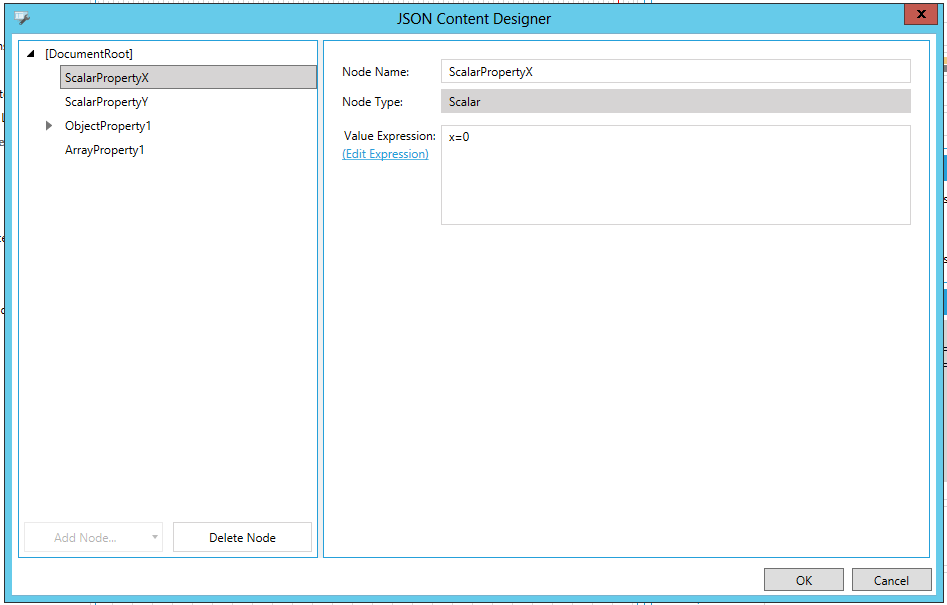Focus the Node Name text field
The width and height of the screenshot is (947, 605).
[x=675, y=71]
